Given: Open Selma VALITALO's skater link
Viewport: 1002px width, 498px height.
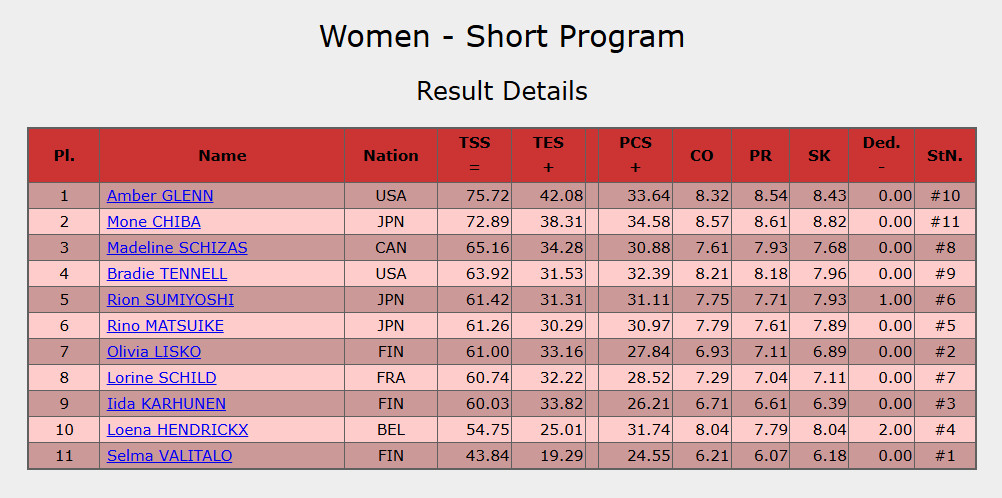Looking at the screenshot, I should [169, 456].
